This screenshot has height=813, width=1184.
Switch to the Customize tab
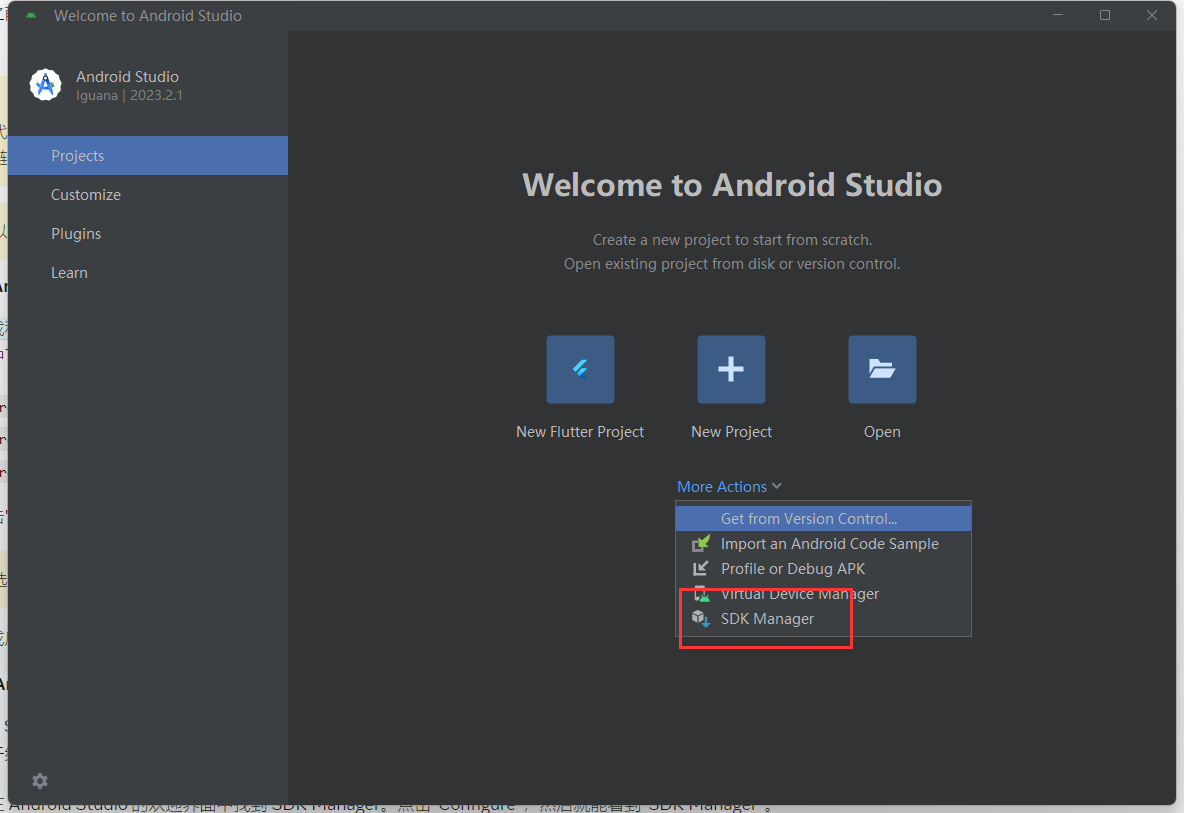[x=148, y=195]
